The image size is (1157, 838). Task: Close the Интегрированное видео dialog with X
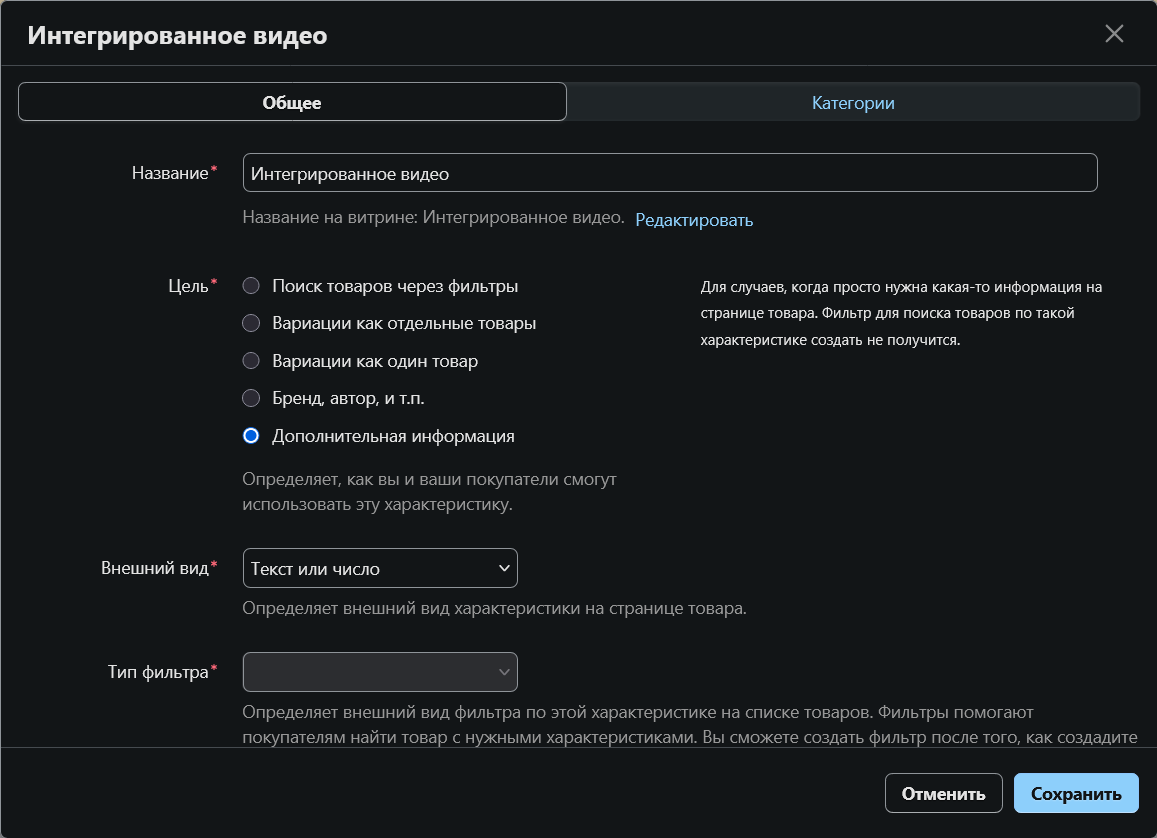[1114, 34]
